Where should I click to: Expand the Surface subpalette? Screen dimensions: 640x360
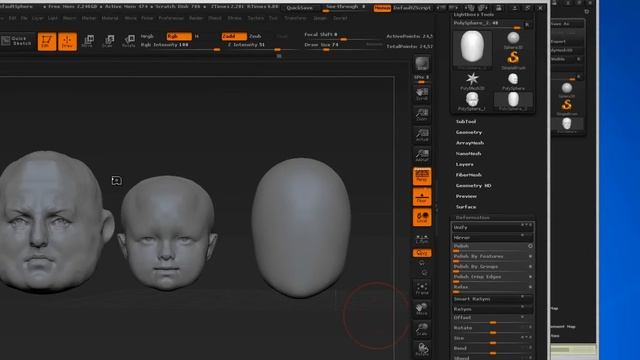click(x=466, y=207)
